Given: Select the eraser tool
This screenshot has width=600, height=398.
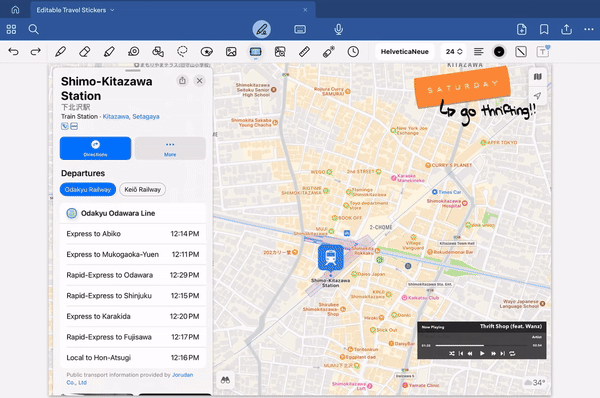Looking at the screenshot, I should tap(85, 52).
